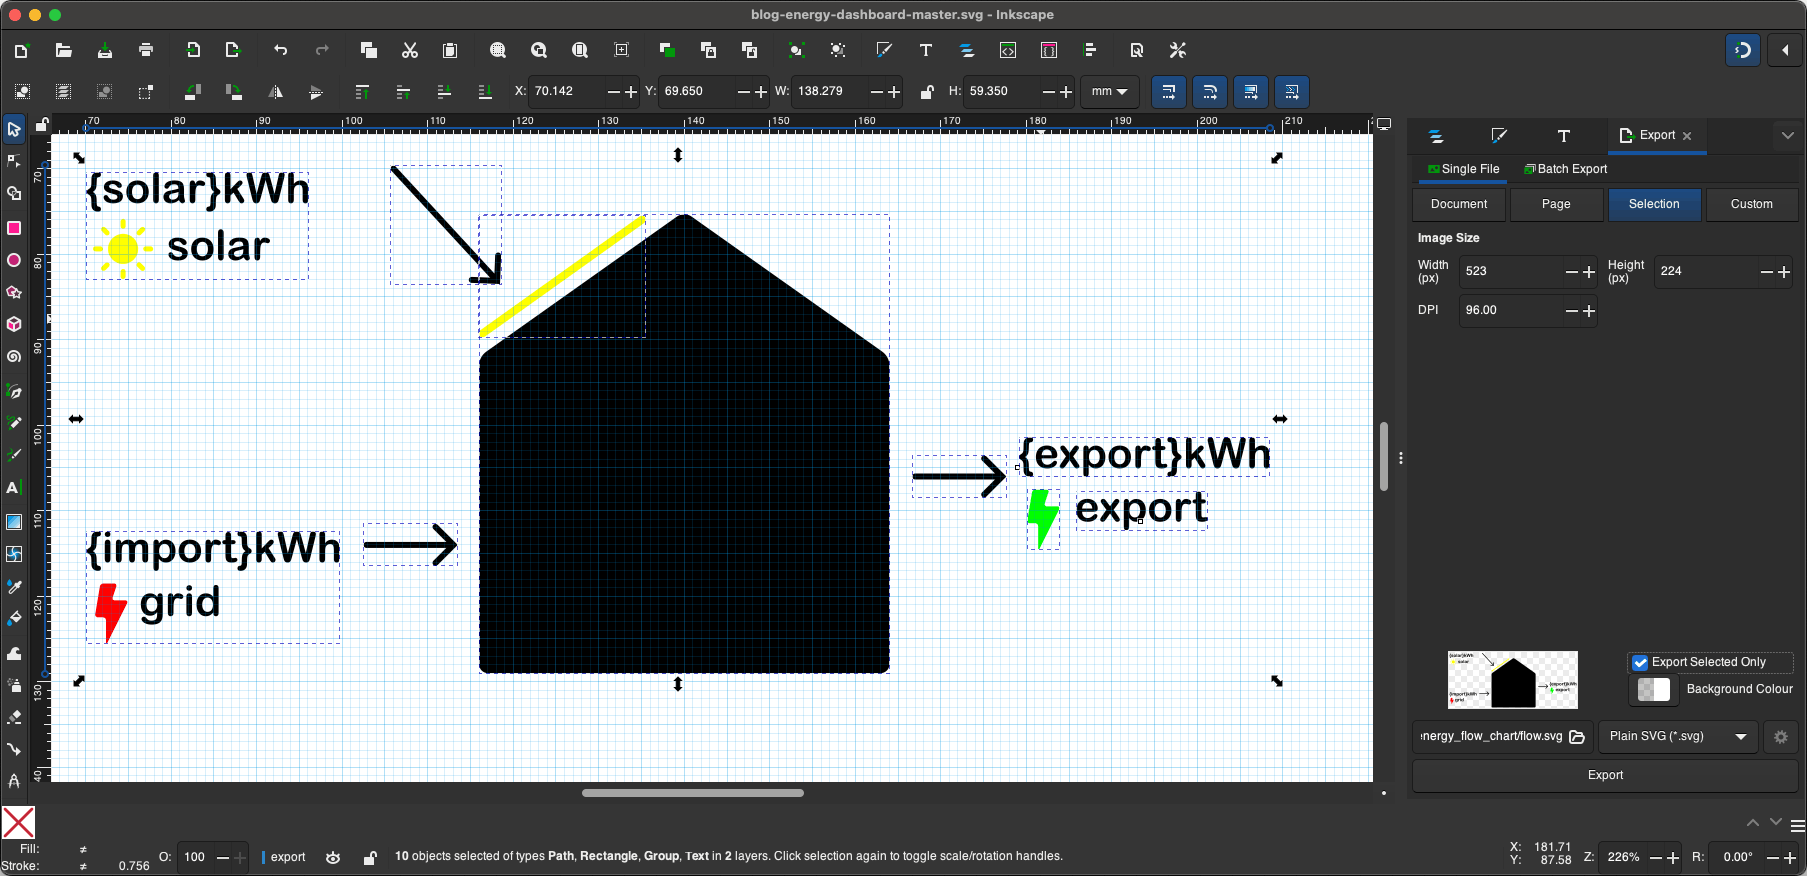Pick the 3D Box tool
Screen dimensions: 1807x876
coord(14,324)
